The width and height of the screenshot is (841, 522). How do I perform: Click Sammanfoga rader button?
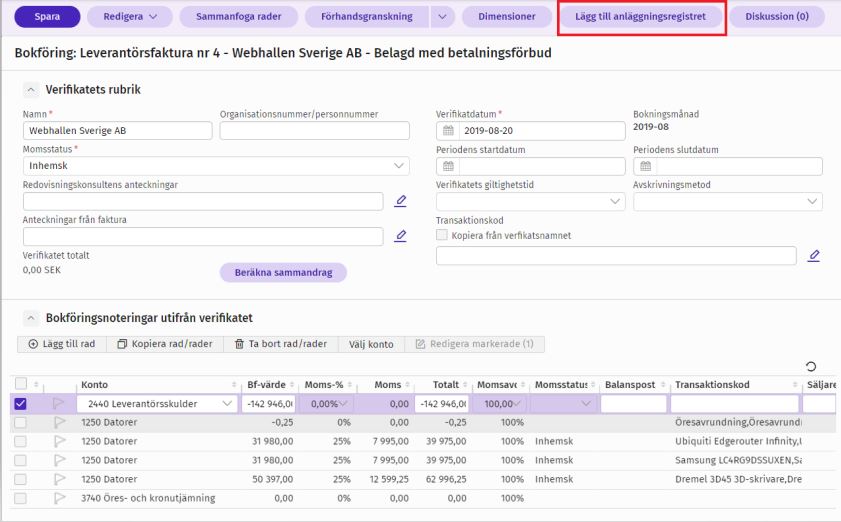tap(239, 17)
